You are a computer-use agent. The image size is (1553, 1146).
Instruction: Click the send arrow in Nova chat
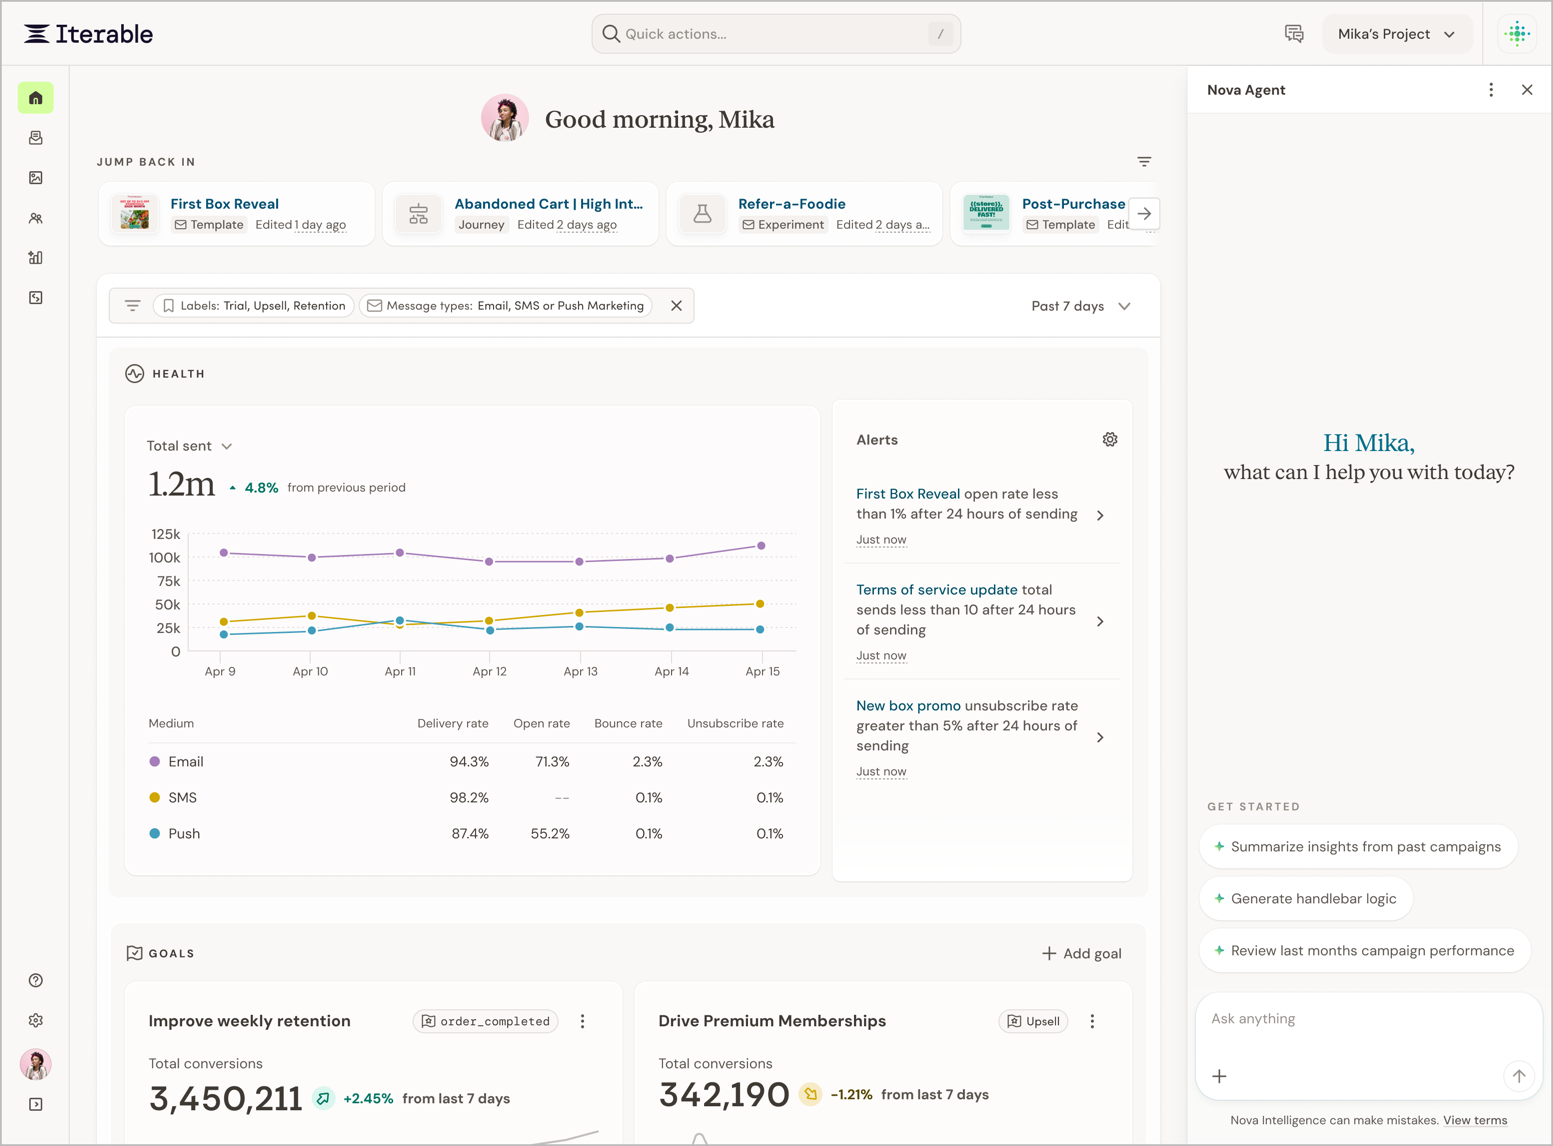[1518, 1076]
